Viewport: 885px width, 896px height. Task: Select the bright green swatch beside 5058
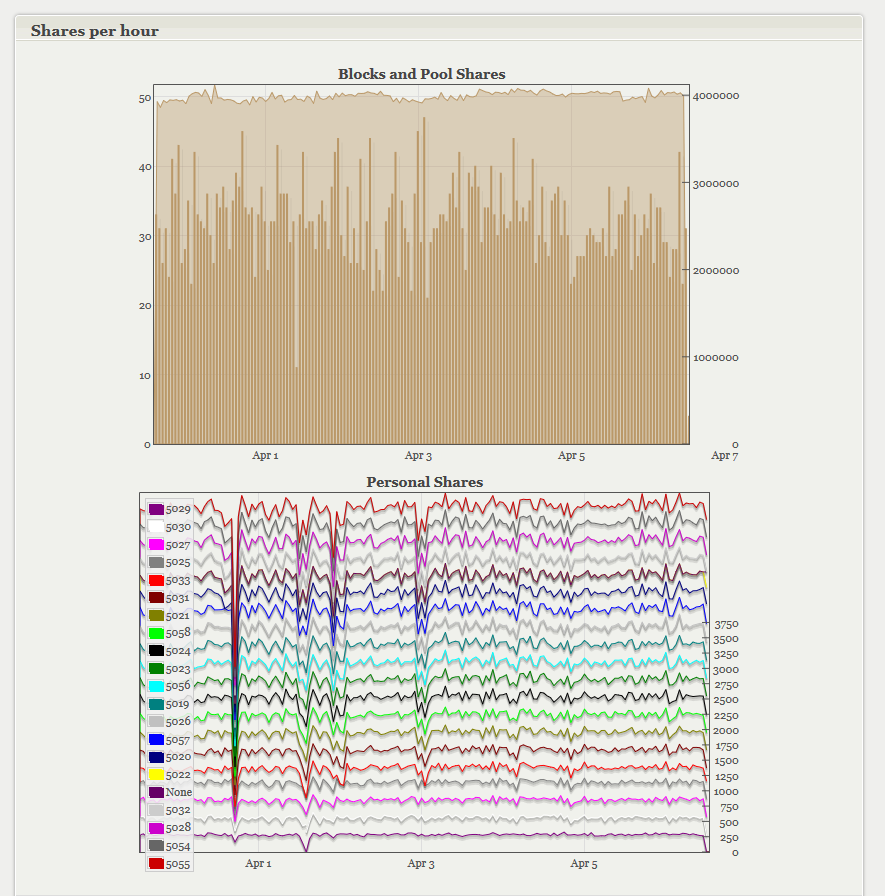coord(156,633)
